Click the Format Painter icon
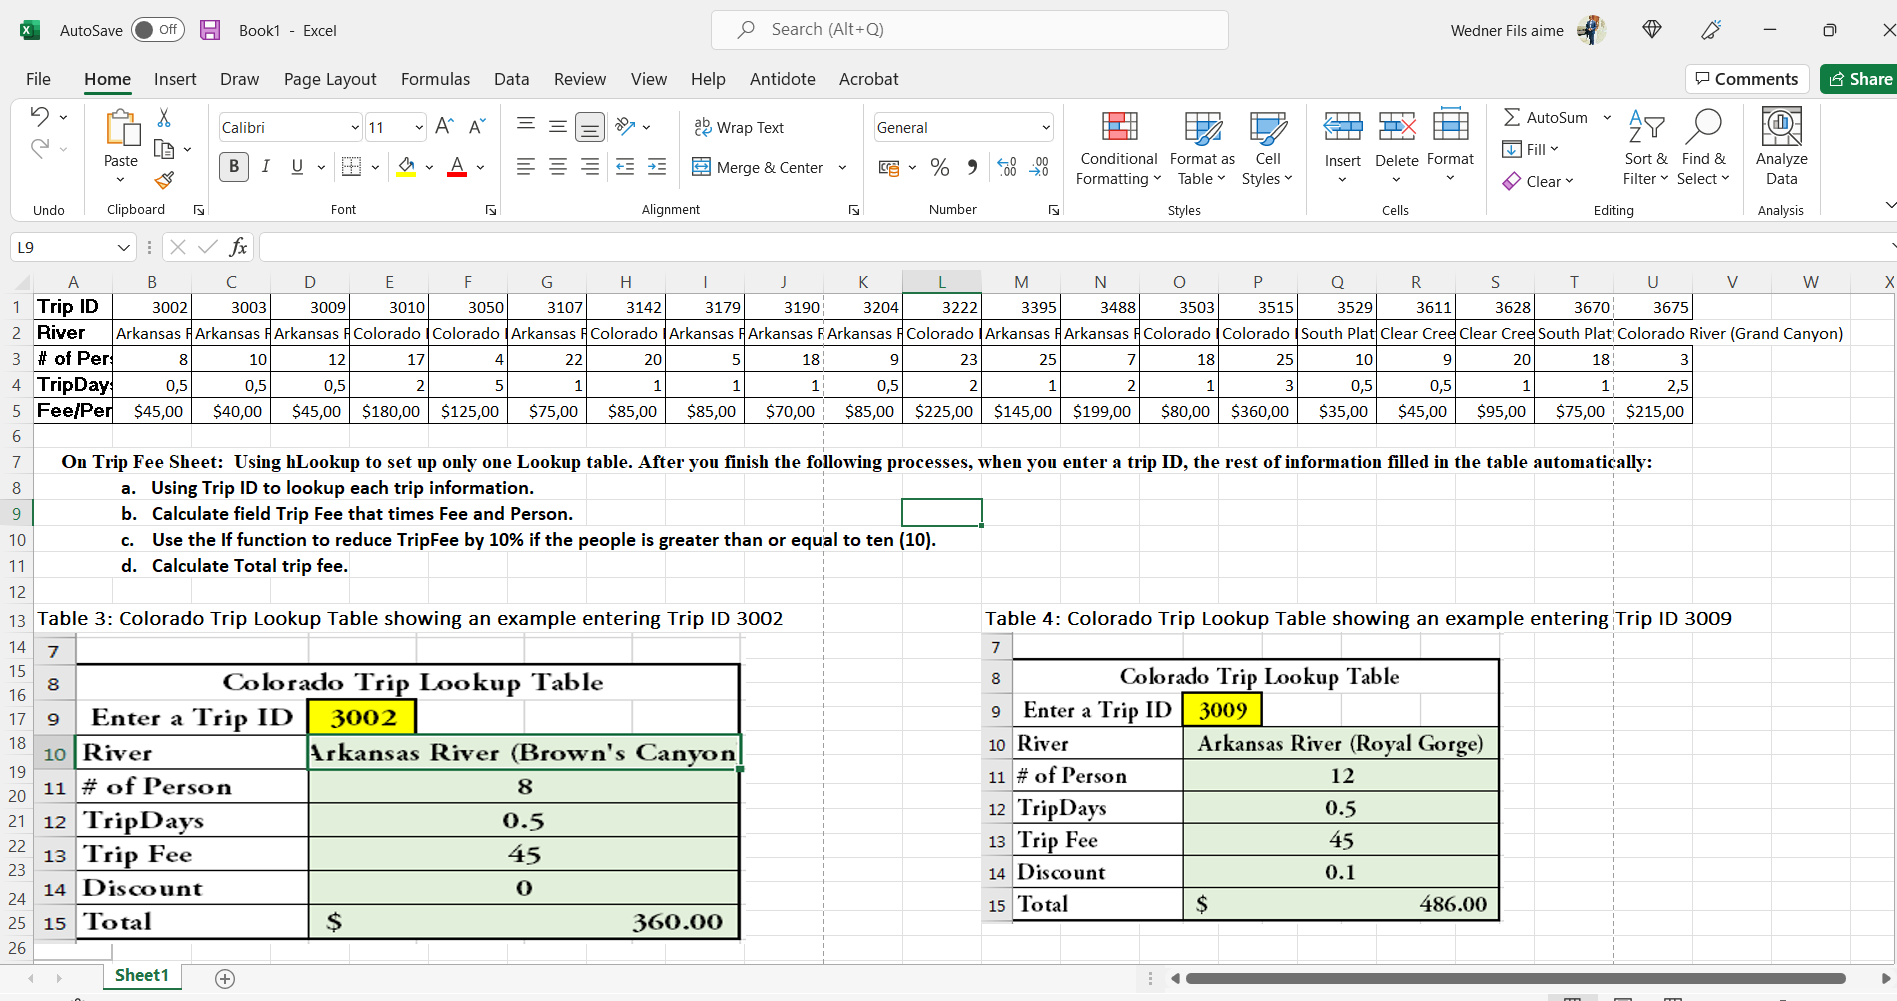The width and height of the screenshot is (1897, 1001). pyautogui.click(x=165, y=181)
